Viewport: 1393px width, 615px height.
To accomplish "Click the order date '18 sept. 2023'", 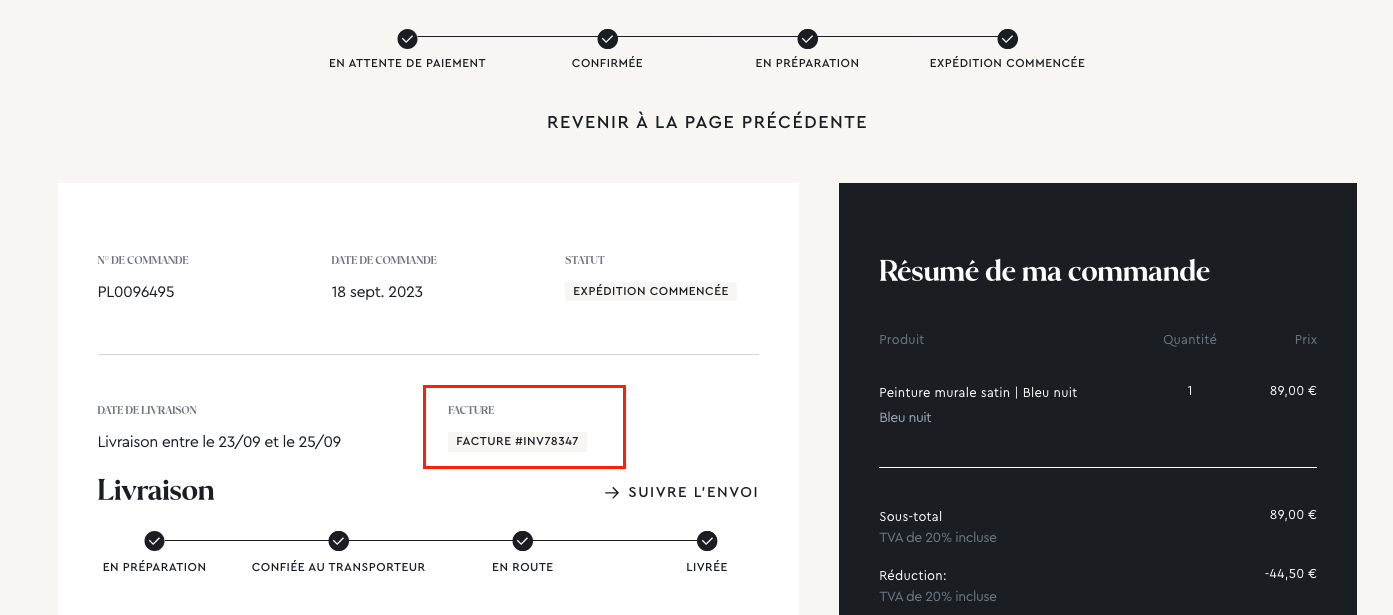I will (x=377, y=292).
